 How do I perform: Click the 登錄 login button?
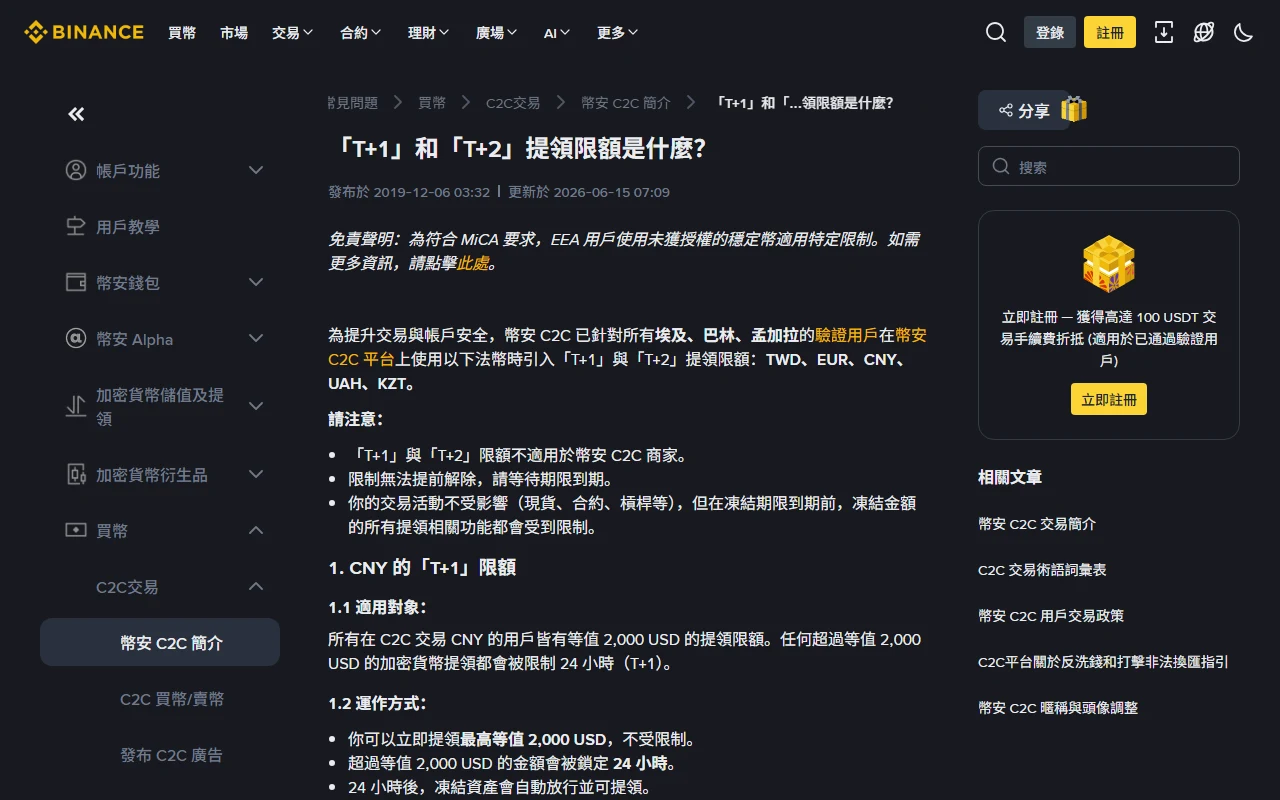(1050, 32)
